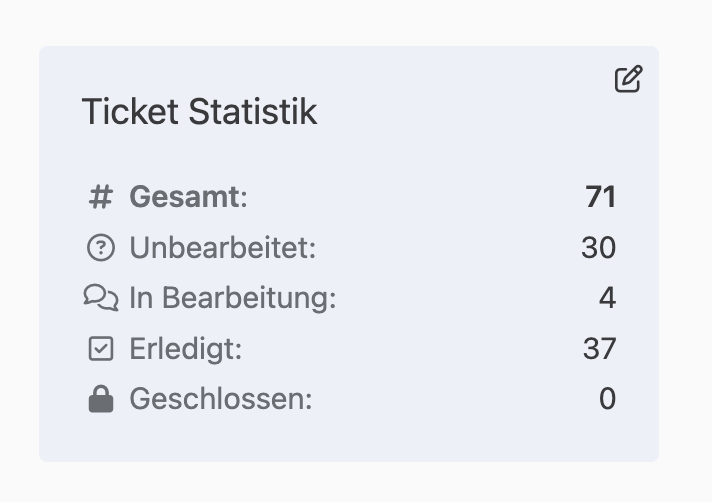
Task: Click the checkbox icon beside Erledigt
Action: [101, 349]
